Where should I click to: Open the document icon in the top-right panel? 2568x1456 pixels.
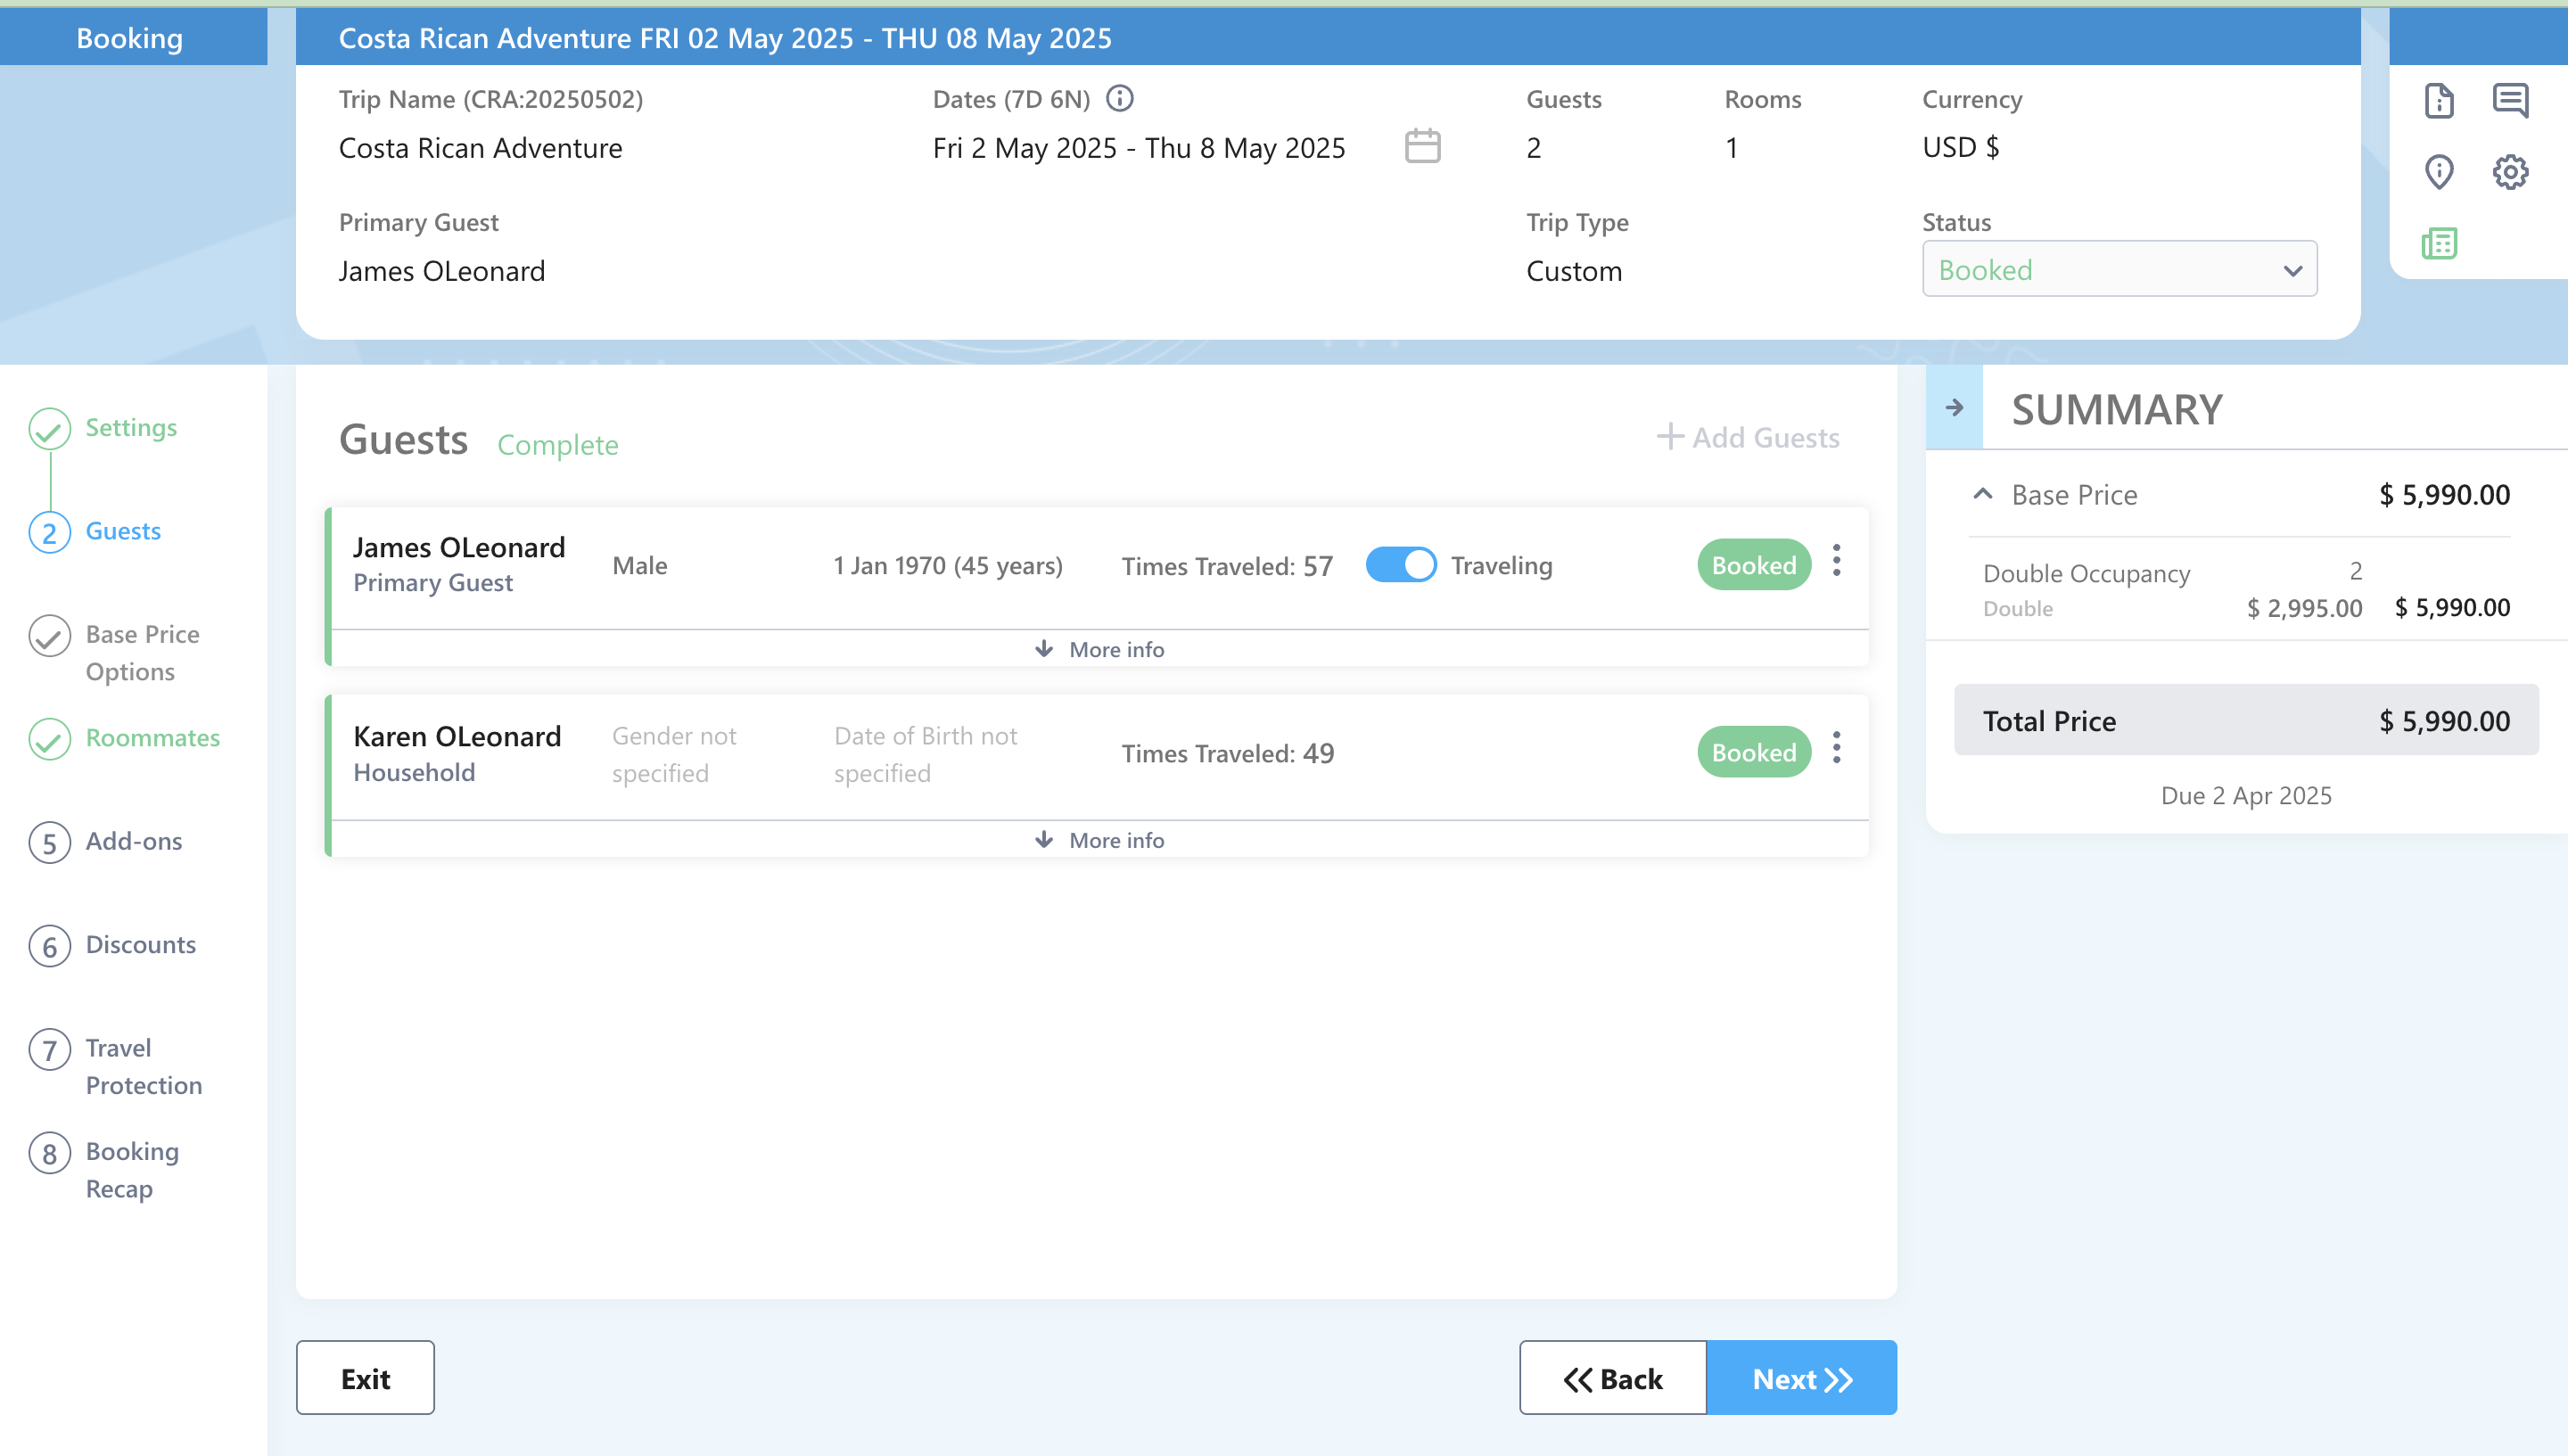point(2438,100)
